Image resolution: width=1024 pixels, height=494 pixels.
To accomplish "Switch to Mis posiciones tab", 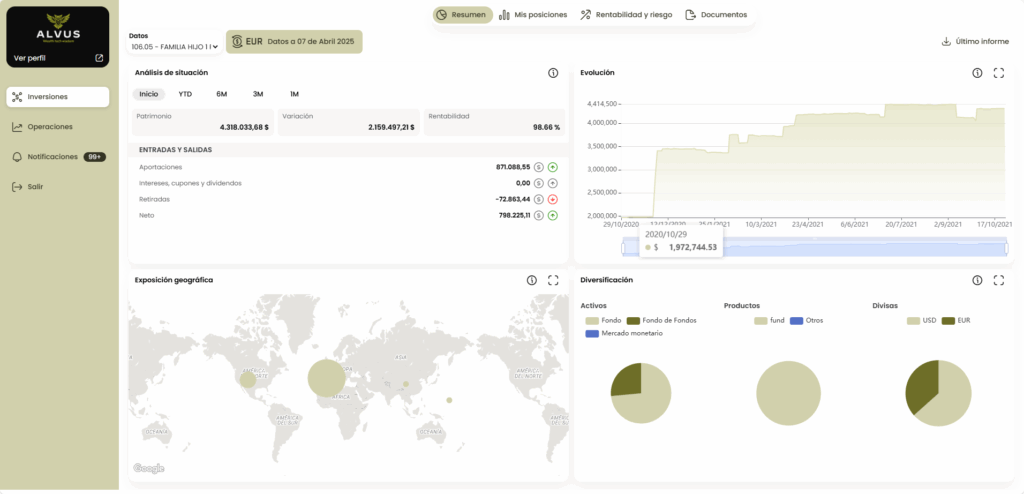I will (x=533, y=15).
